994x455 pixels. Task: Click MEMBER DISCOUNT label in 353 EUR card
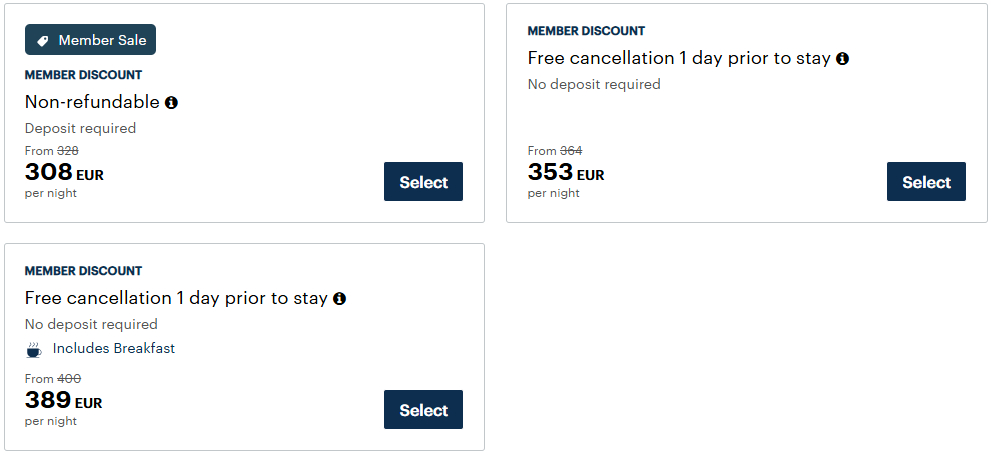tap(586, 31)
